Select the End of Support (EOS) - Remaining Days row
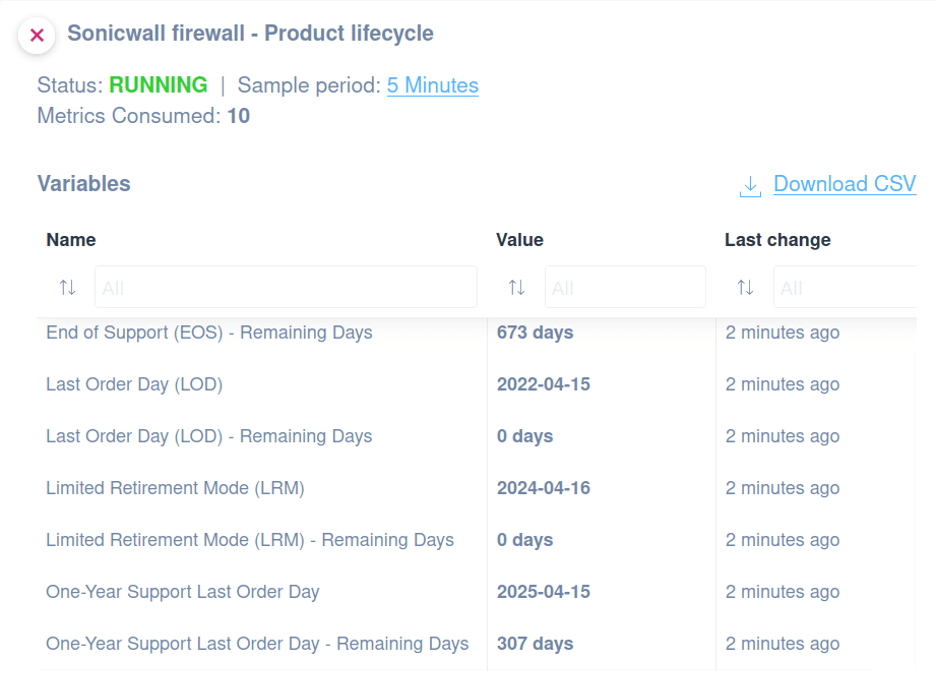Image resolution: width=936 pixels, height=674 pixels. 476,333
